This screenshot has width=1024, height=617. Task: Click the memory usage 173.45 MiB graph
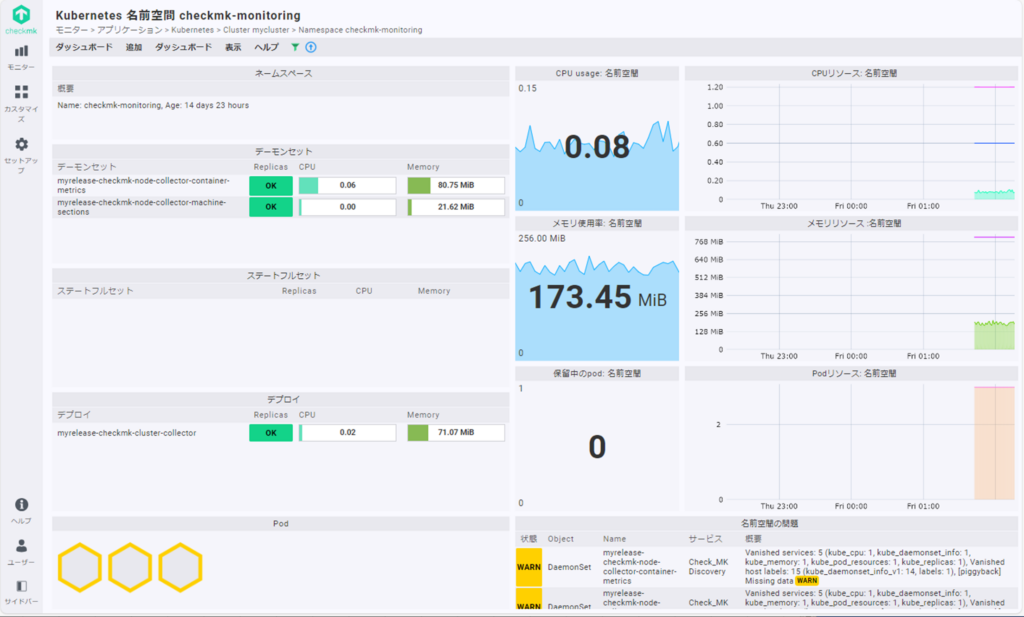point(597,296)
